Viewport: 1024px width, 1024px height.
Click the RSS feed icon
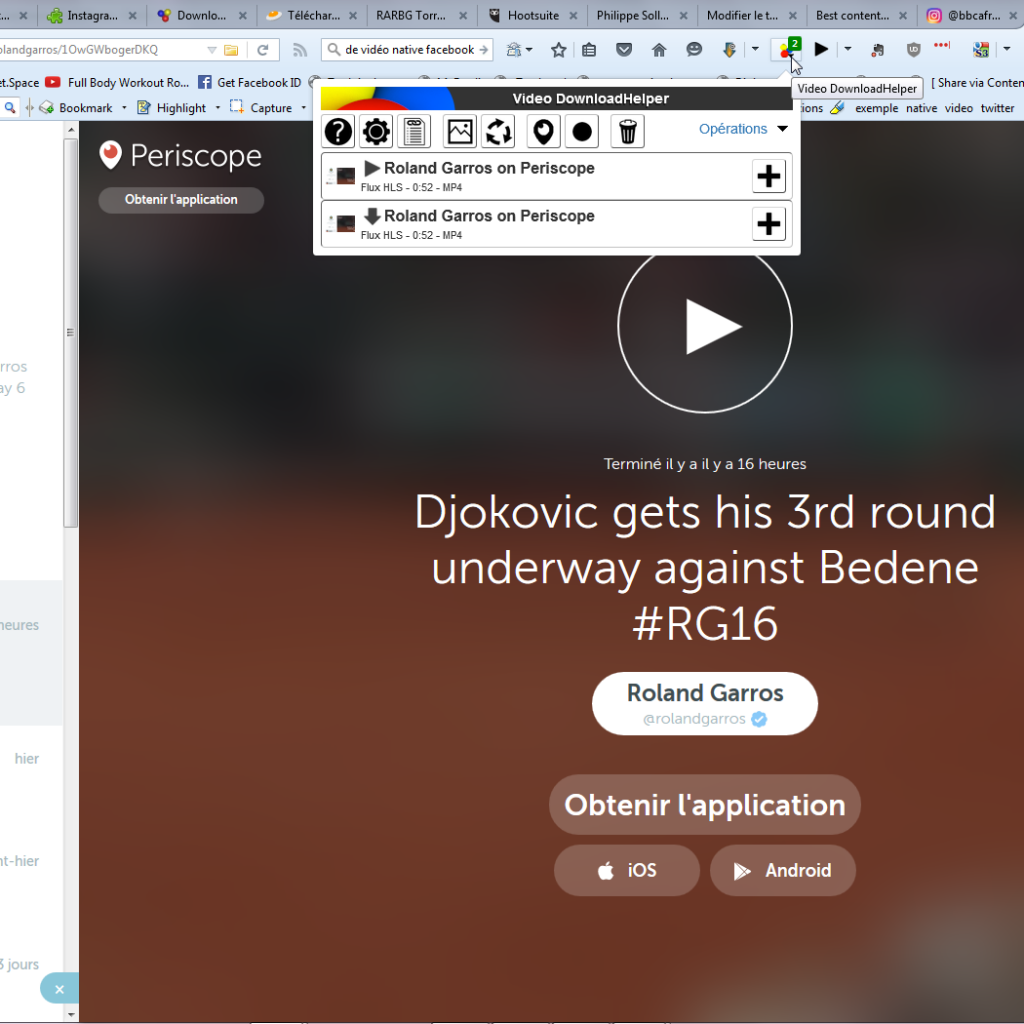(x=300, y=50)
